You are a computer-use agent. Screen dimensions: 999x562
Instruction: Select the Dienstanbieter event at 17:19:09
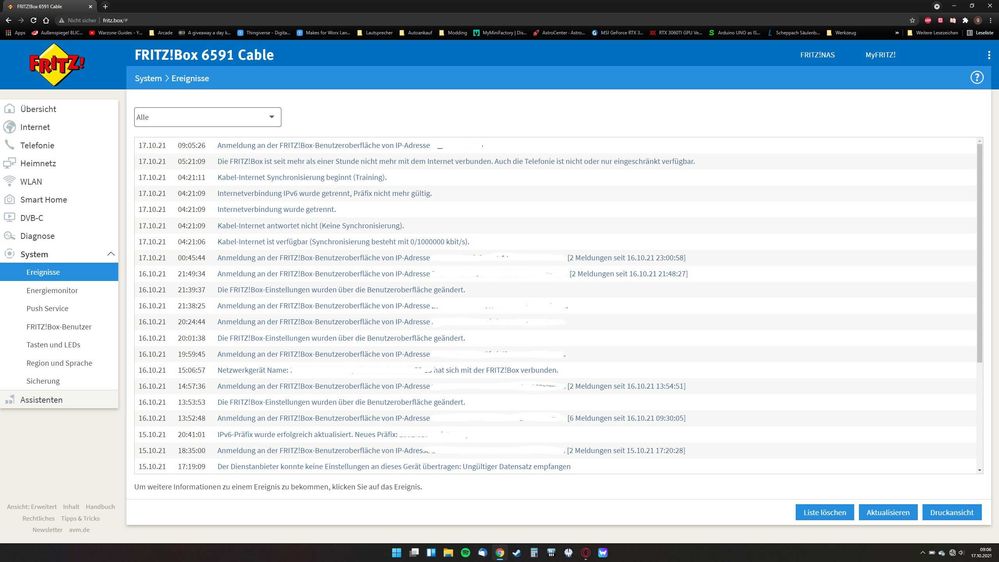click(x=556, y=466)
